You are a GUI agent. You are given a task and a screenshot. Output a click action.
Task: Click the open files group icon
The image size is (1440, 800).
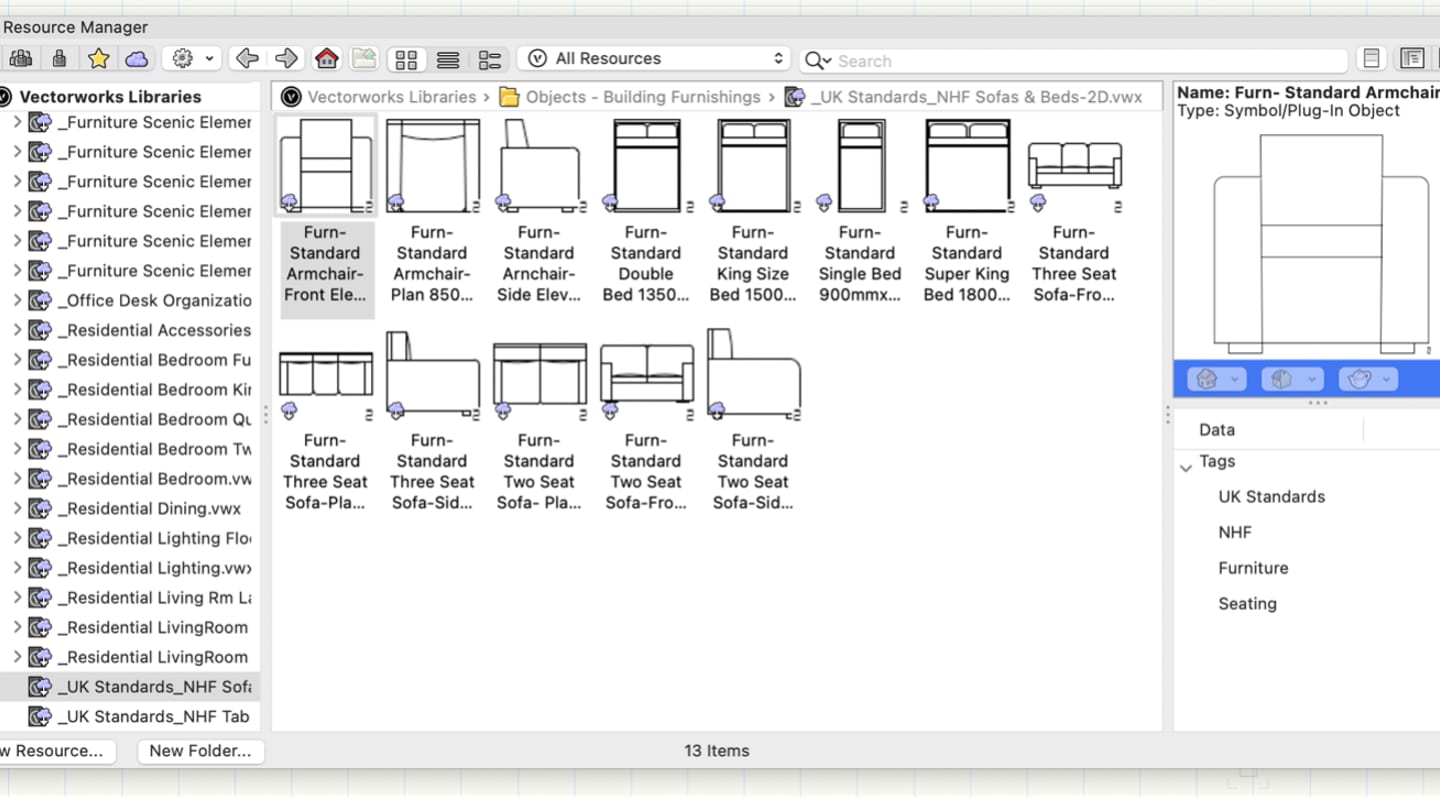click(20, 59)
